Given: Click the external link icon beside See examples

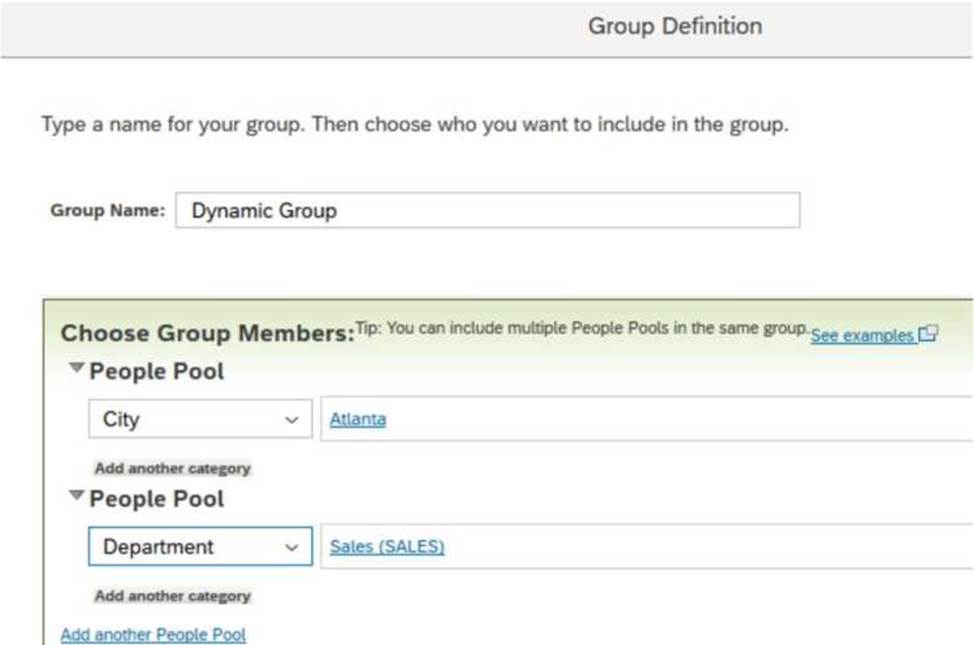Looking at the screenshot, I should pyautogui.click(x=928, y=334).
